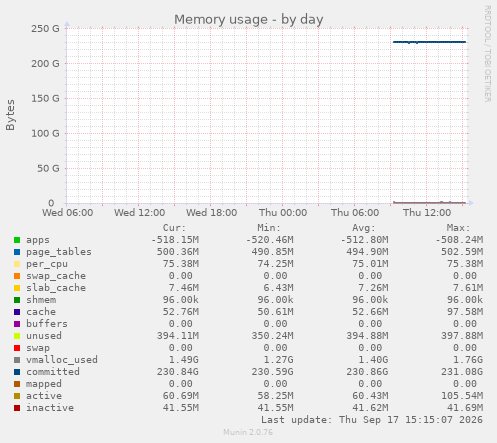The height and width of the screenshot is (443, 497).
Task: Click the page_tables legend label
Action: pyautogui.click(x=59, y=252)
